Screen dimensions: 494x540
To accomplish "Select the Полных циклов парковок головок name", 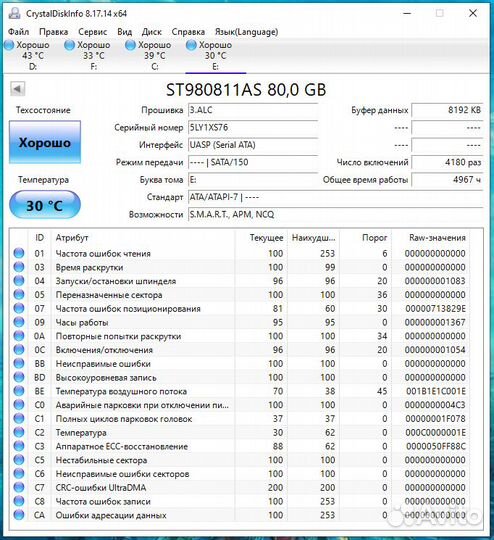I will coord(124,419).
